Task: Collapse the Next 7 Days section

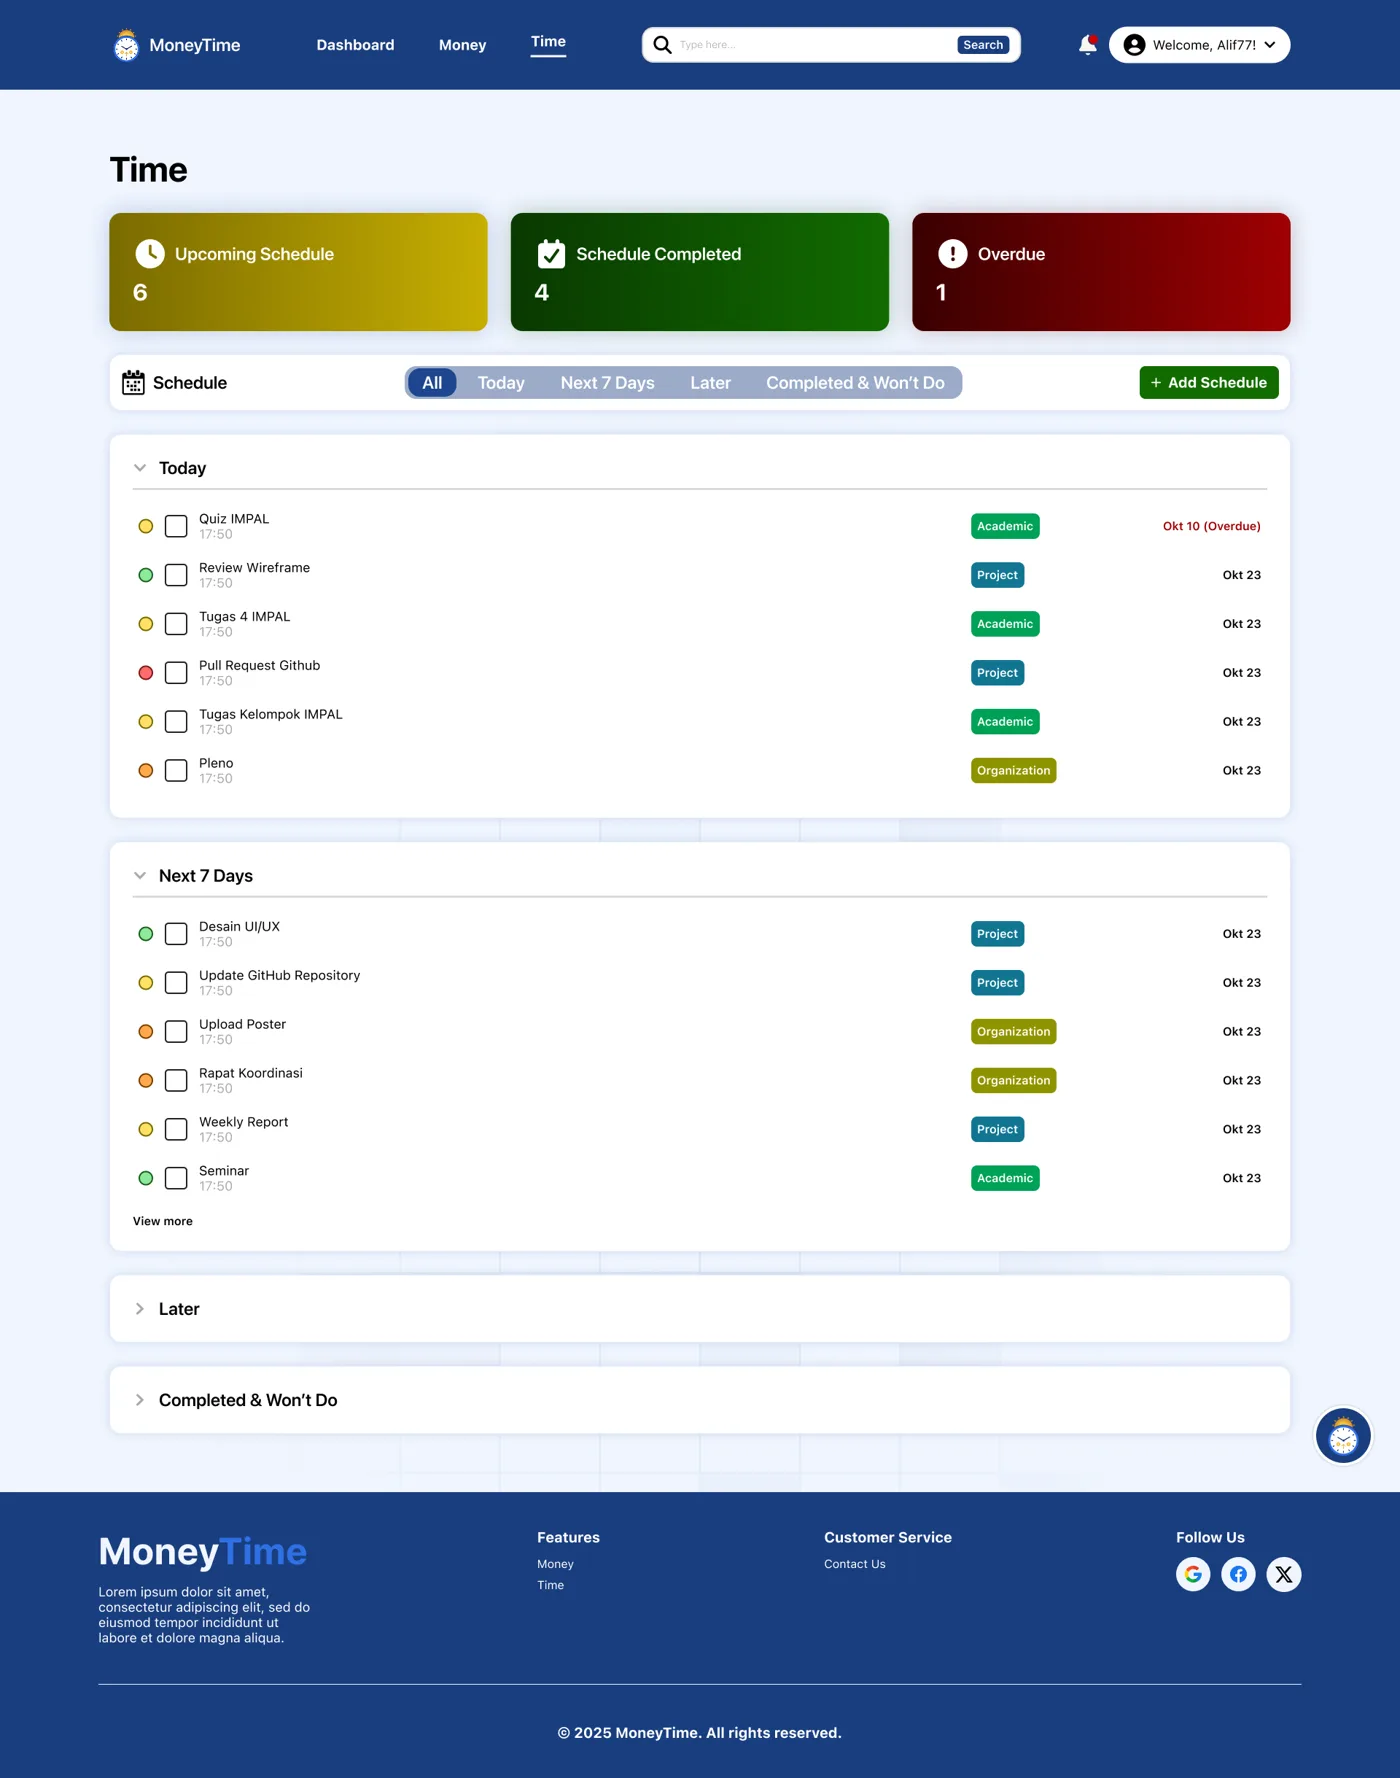Action: 140,876
